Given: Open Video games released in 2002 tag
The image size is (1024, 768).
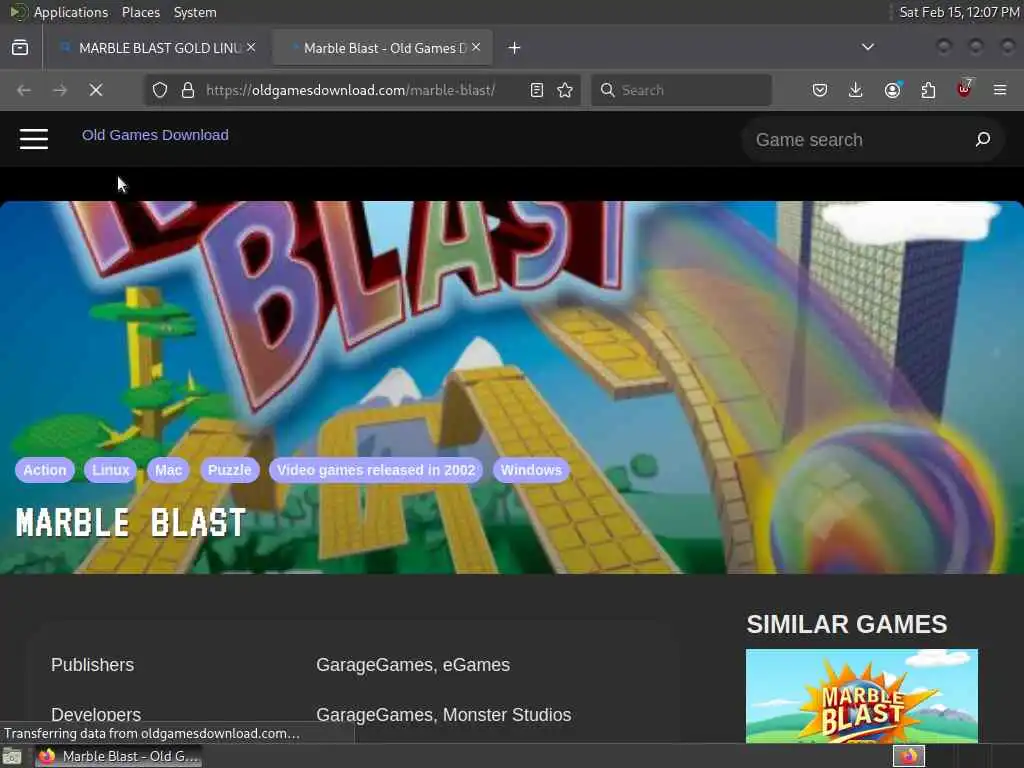Looking at the screenshot, I should pyautogui.click(x=376, y=470).
